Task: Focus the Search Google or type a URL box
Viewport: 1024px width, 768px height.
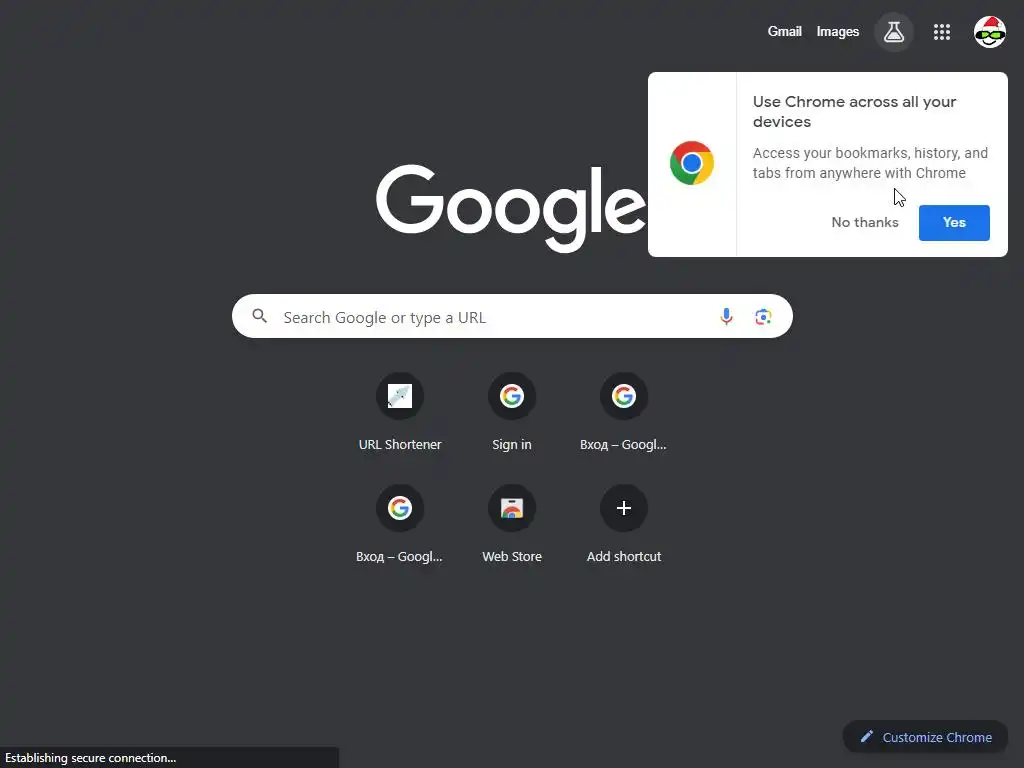Action: (x=512, y=316)
